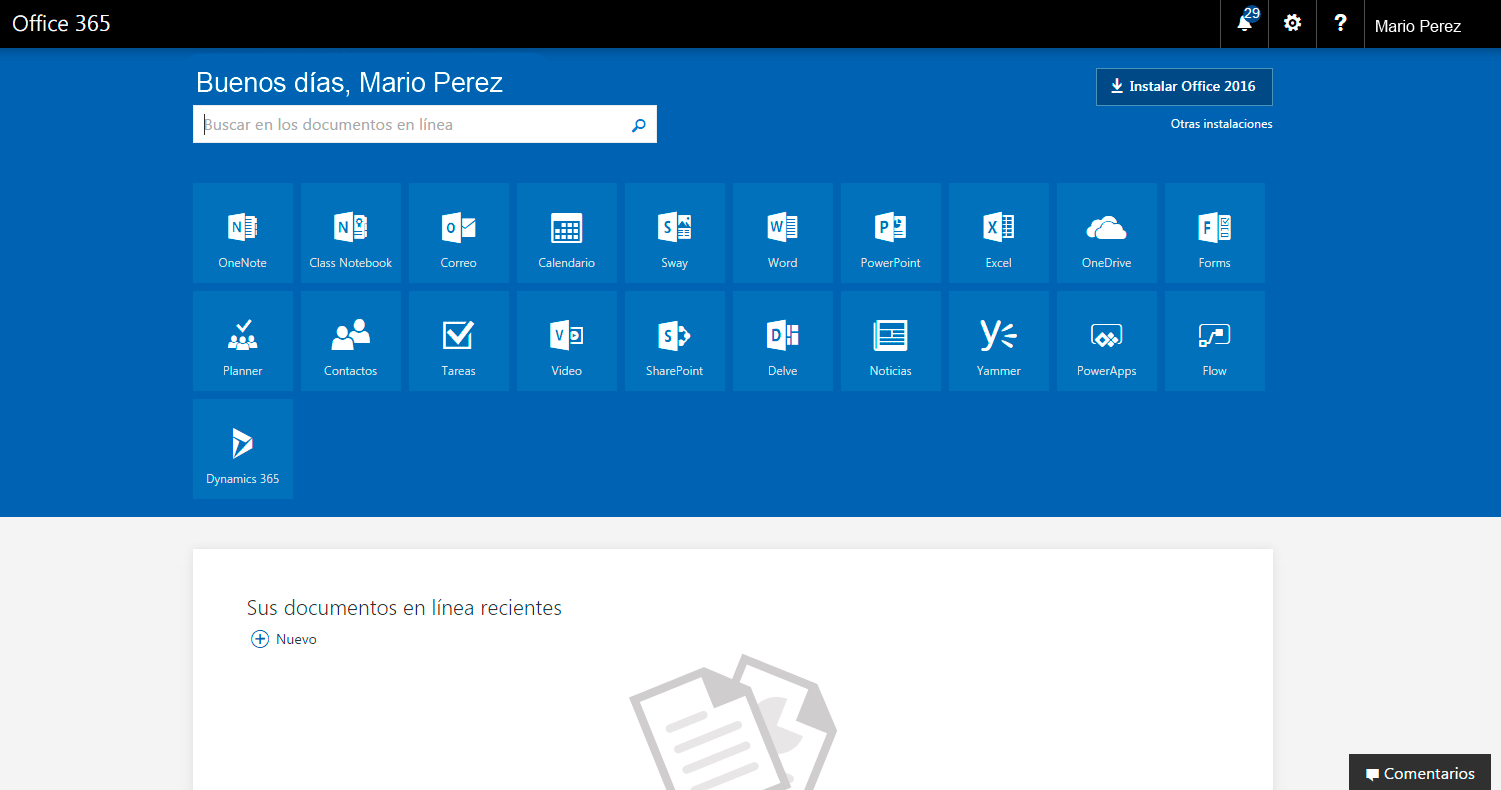
Task: Open the Excel app tile
Action: 999,233
